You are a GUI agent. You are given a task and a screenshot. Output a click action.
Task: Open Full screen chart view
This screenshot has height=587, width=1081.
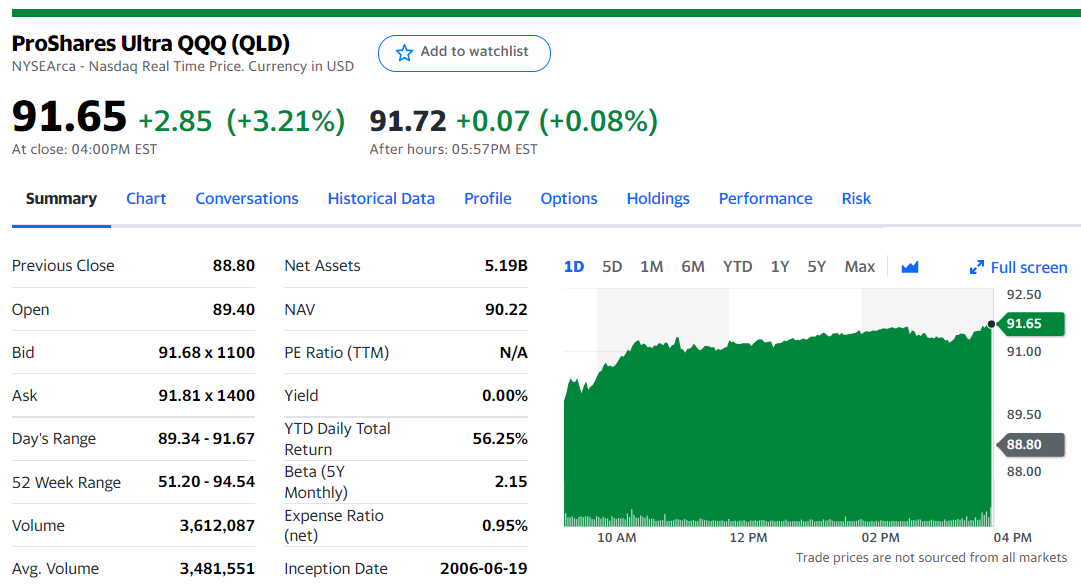[x=1018, y=268]
